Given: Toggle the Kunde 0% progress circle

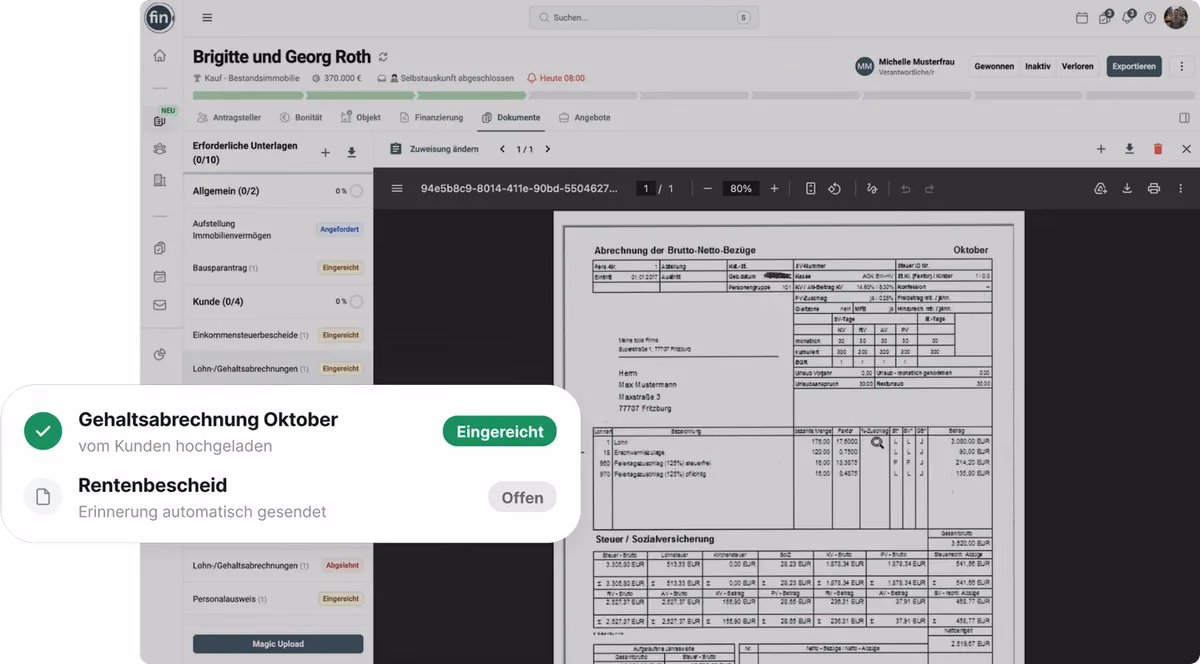Looking at the screenshot, I should coord(356,301).
